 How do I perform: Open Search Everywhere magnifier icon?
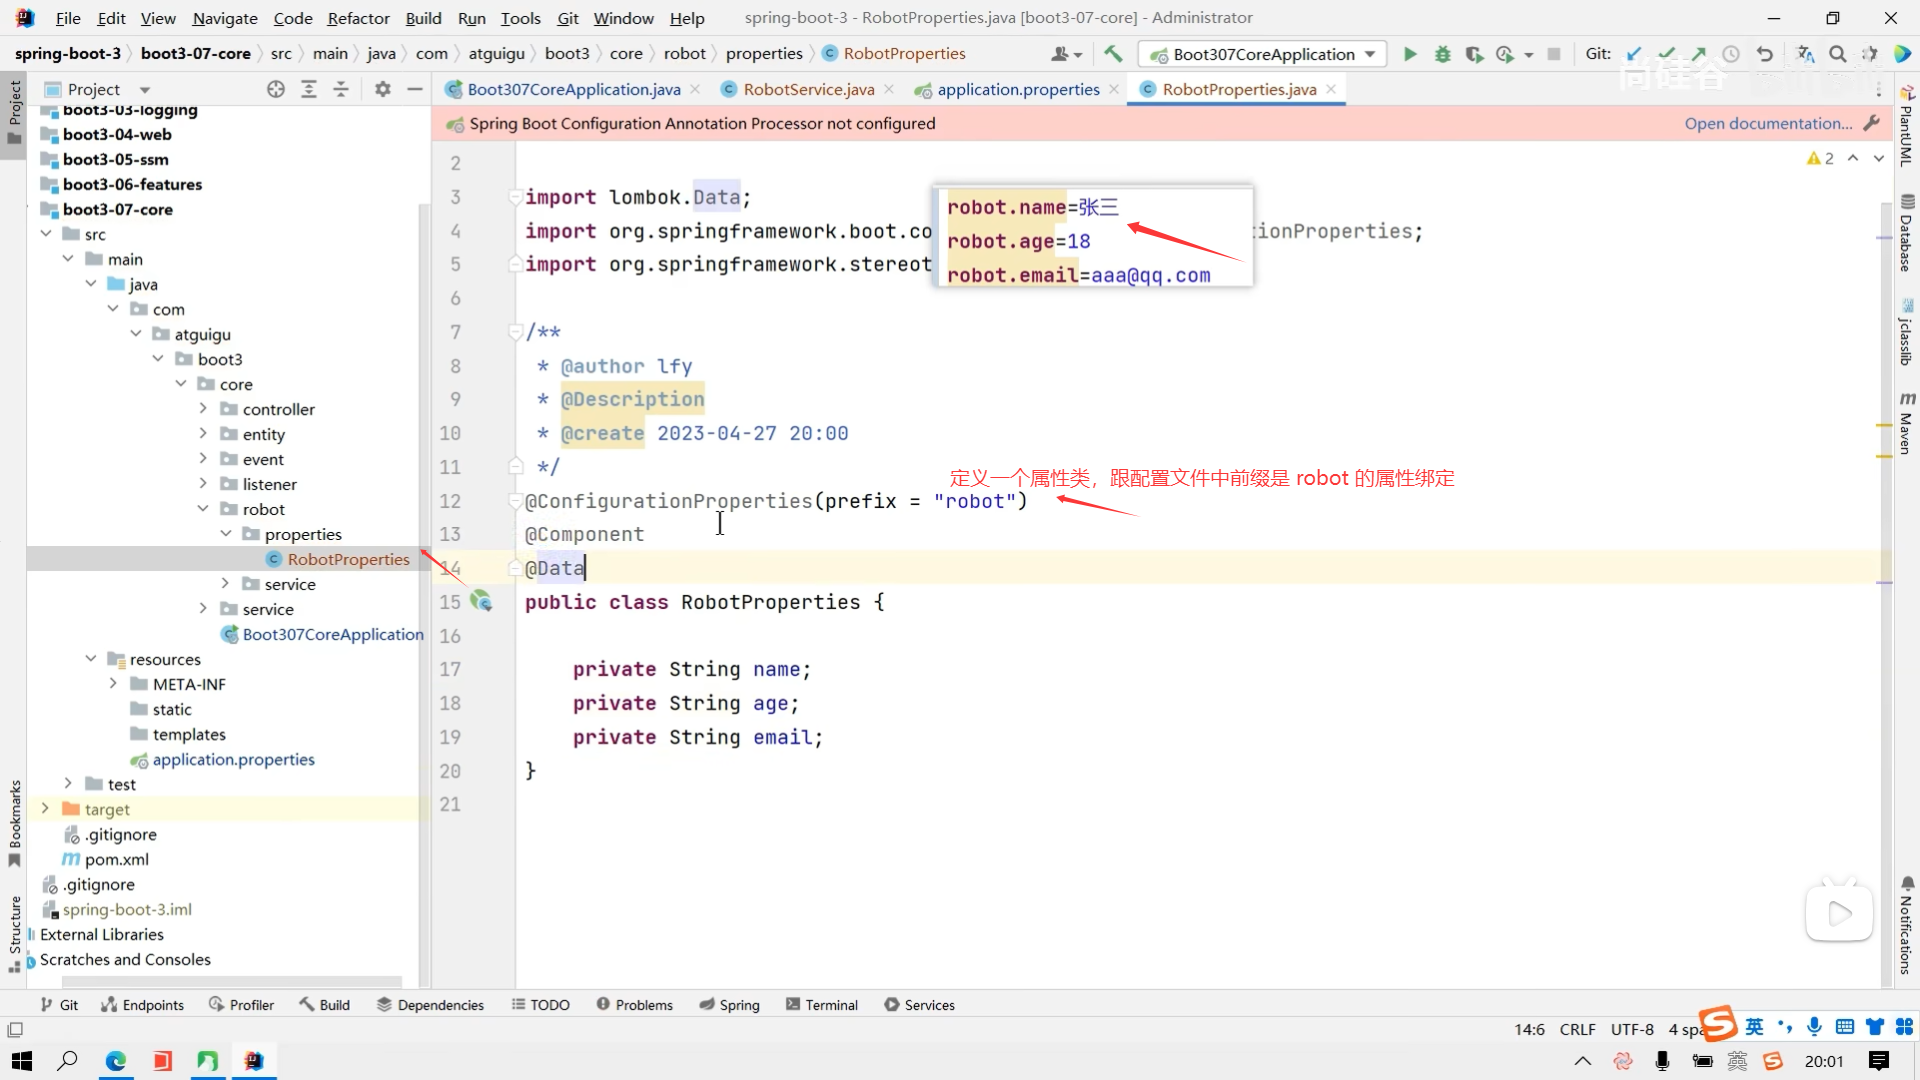coord(1837,54)
